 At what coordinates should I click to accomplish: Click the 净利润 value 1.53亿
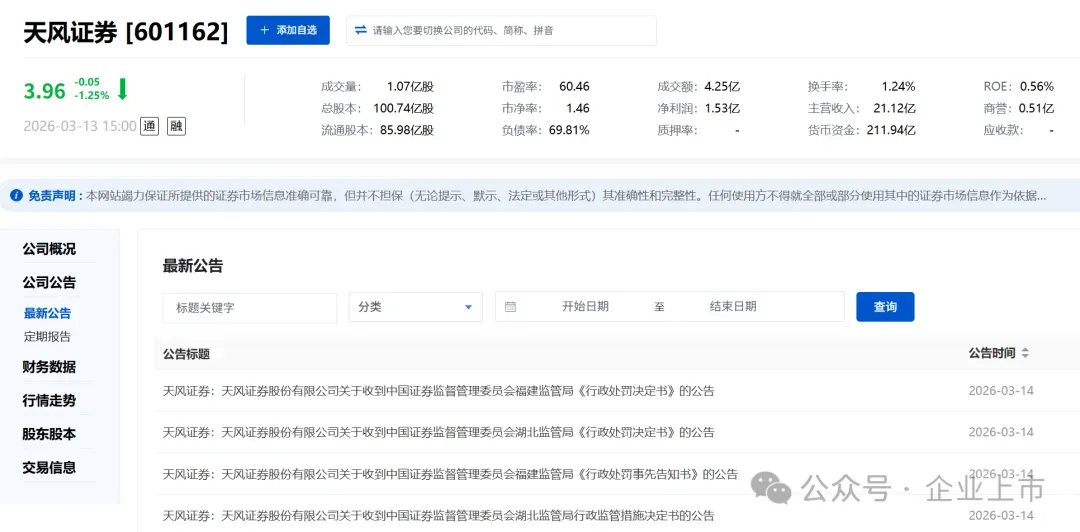point(722,108)
